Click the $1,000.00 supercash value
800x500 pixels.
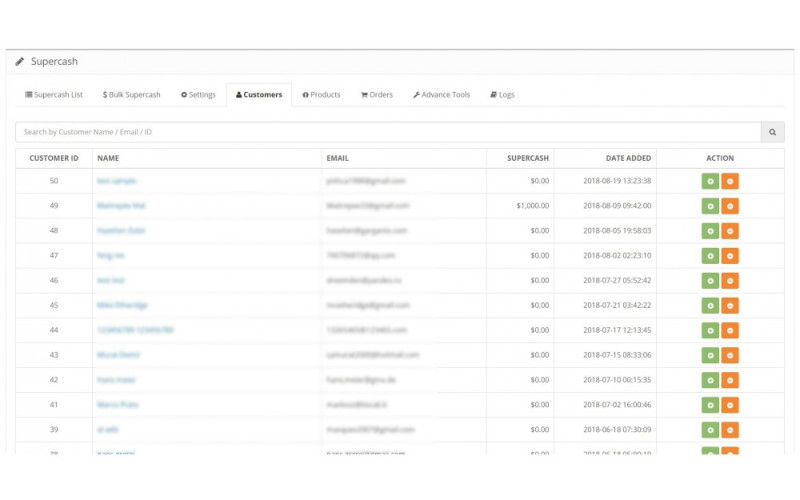click(x=533, y=206)
